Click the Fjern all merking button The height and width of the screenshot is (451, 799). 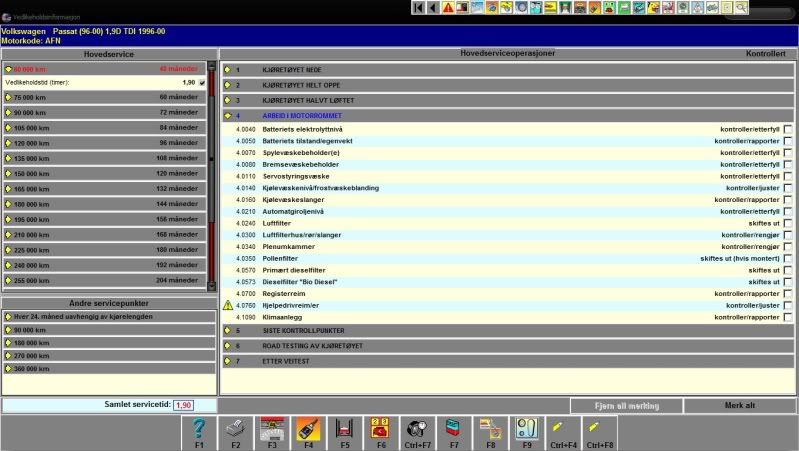pyautogui.click(x=626, y=406)
